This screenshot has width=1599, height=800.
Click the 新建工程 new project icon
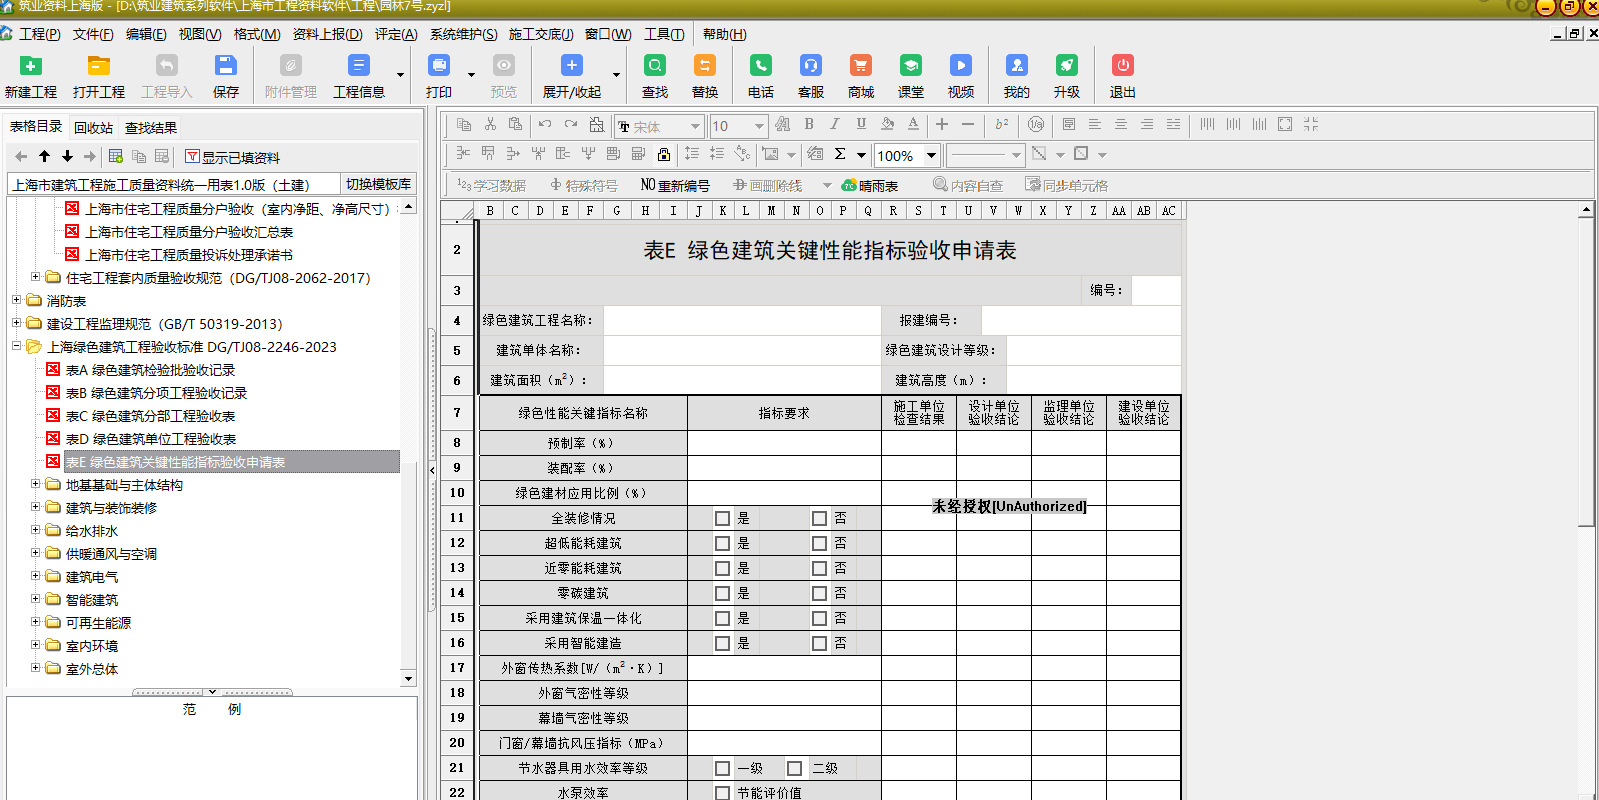coord(31,67)
